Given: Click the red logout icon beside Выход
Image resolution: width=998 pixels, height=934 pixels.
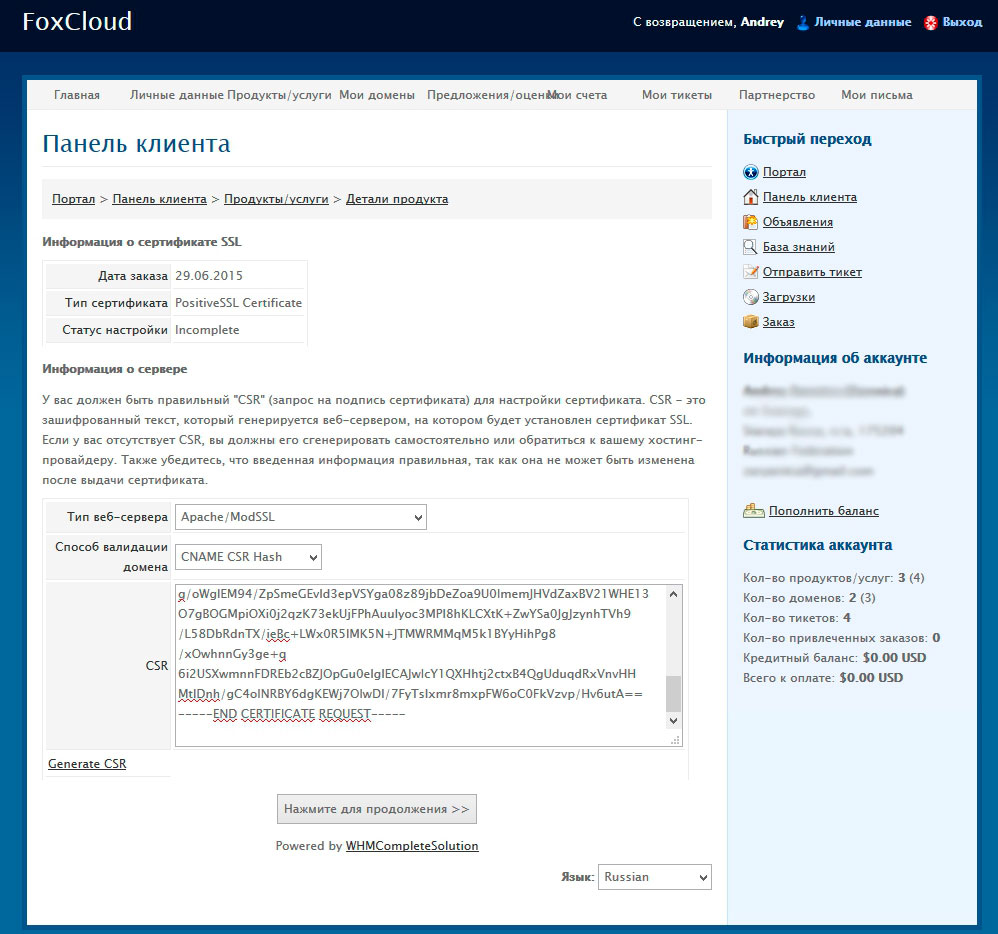Looking at the screenshot, I should [931, 23].
